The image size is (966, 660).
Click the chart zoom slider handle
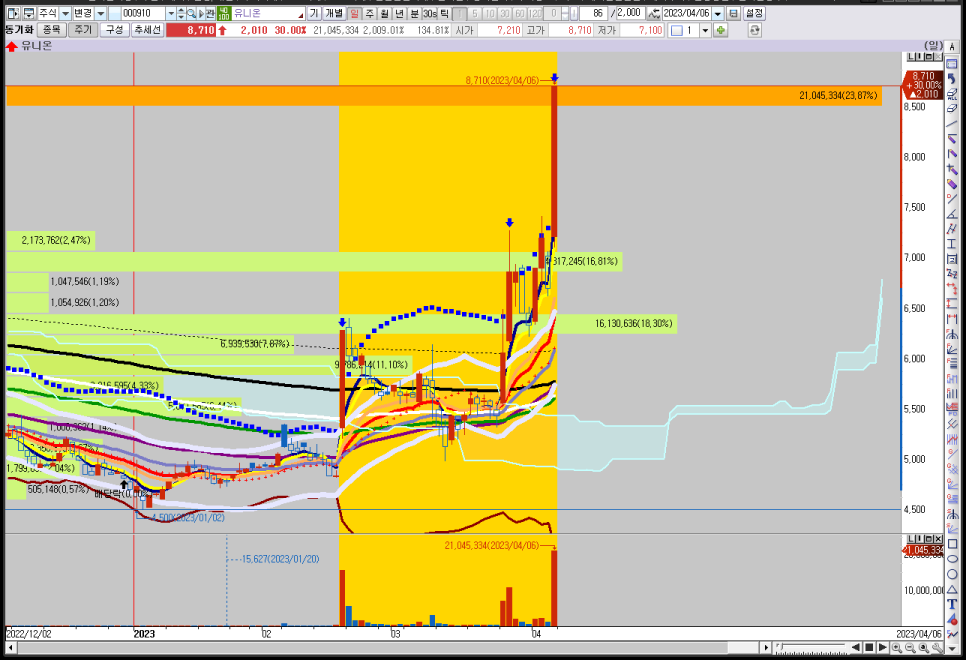click(781, 646)
